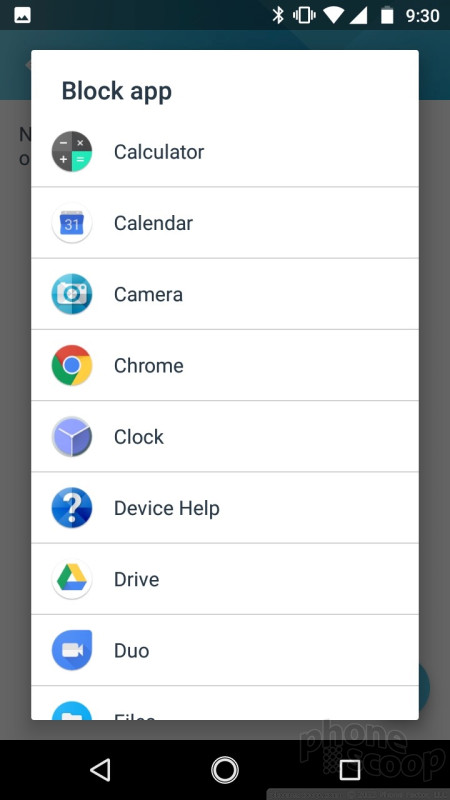Tap the Camera app icon
The height and width of the screenshot is (800, 450).
pyautogui.click(x=72, y=294)
